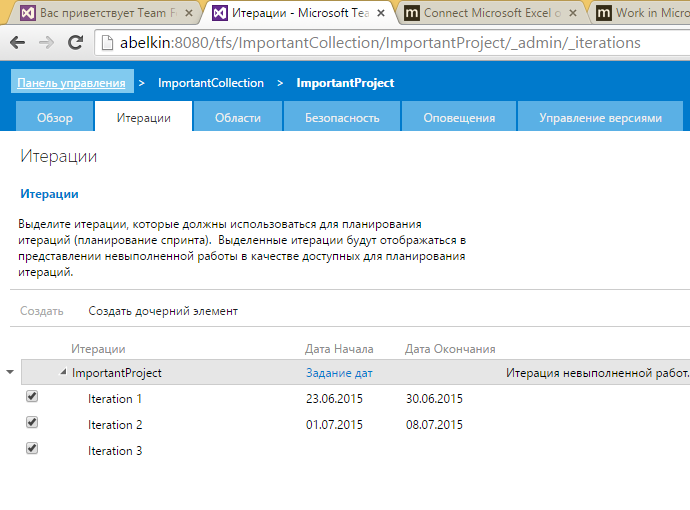Uncheck the Iteration 1 checkbox

point(32,396)
